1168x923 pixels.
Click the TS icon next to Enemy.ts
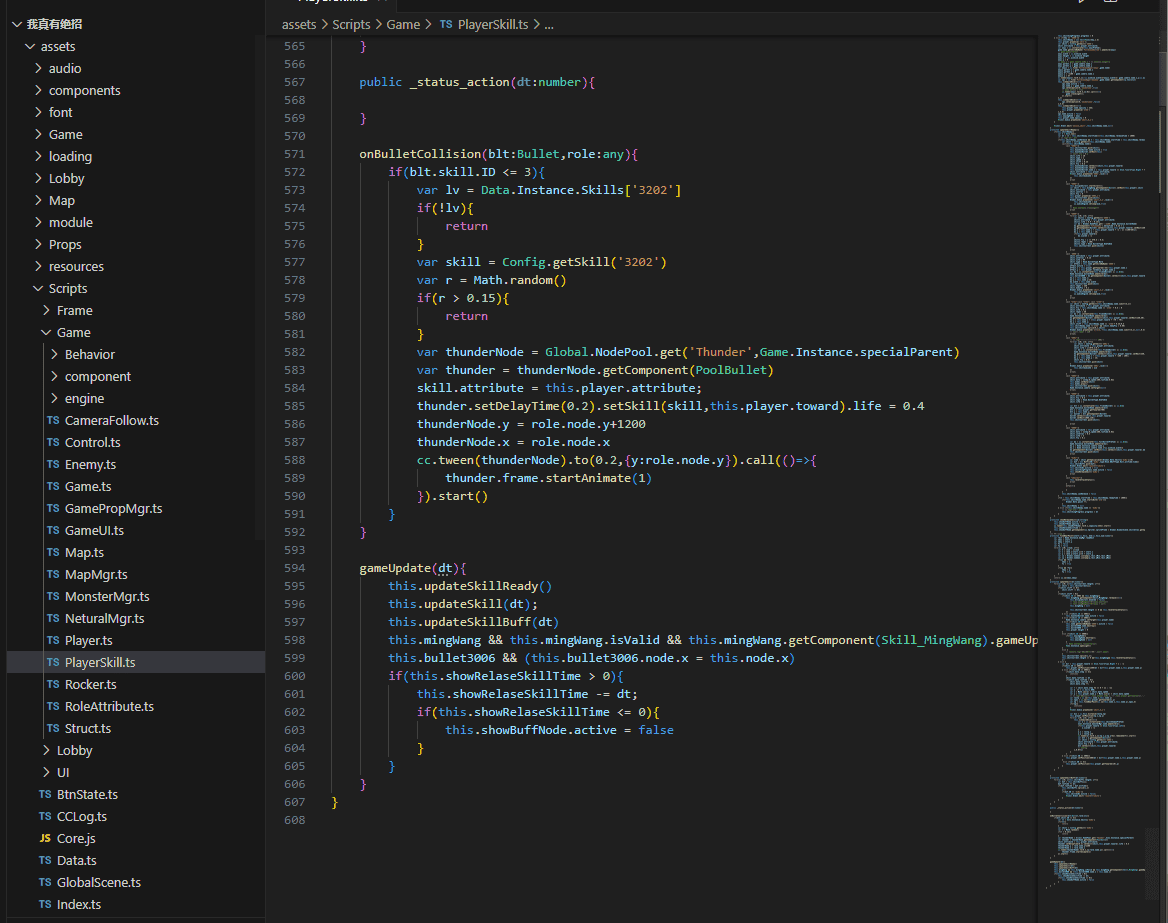53,465
